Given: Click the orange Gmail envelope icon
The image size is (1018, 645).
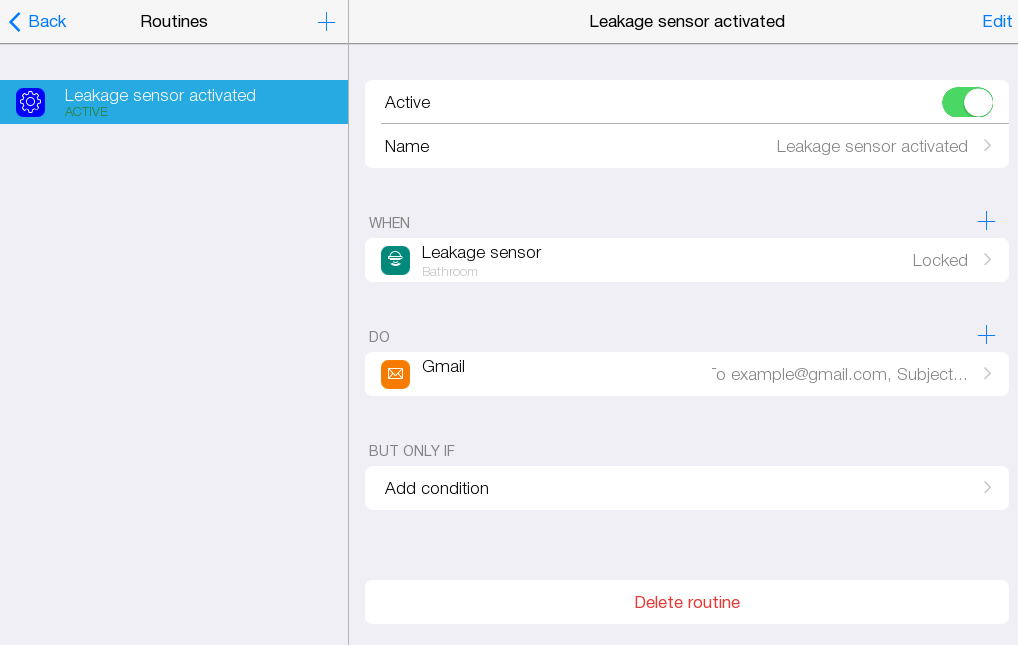Looking at the screenshot, I should click(x=395, y=374).
